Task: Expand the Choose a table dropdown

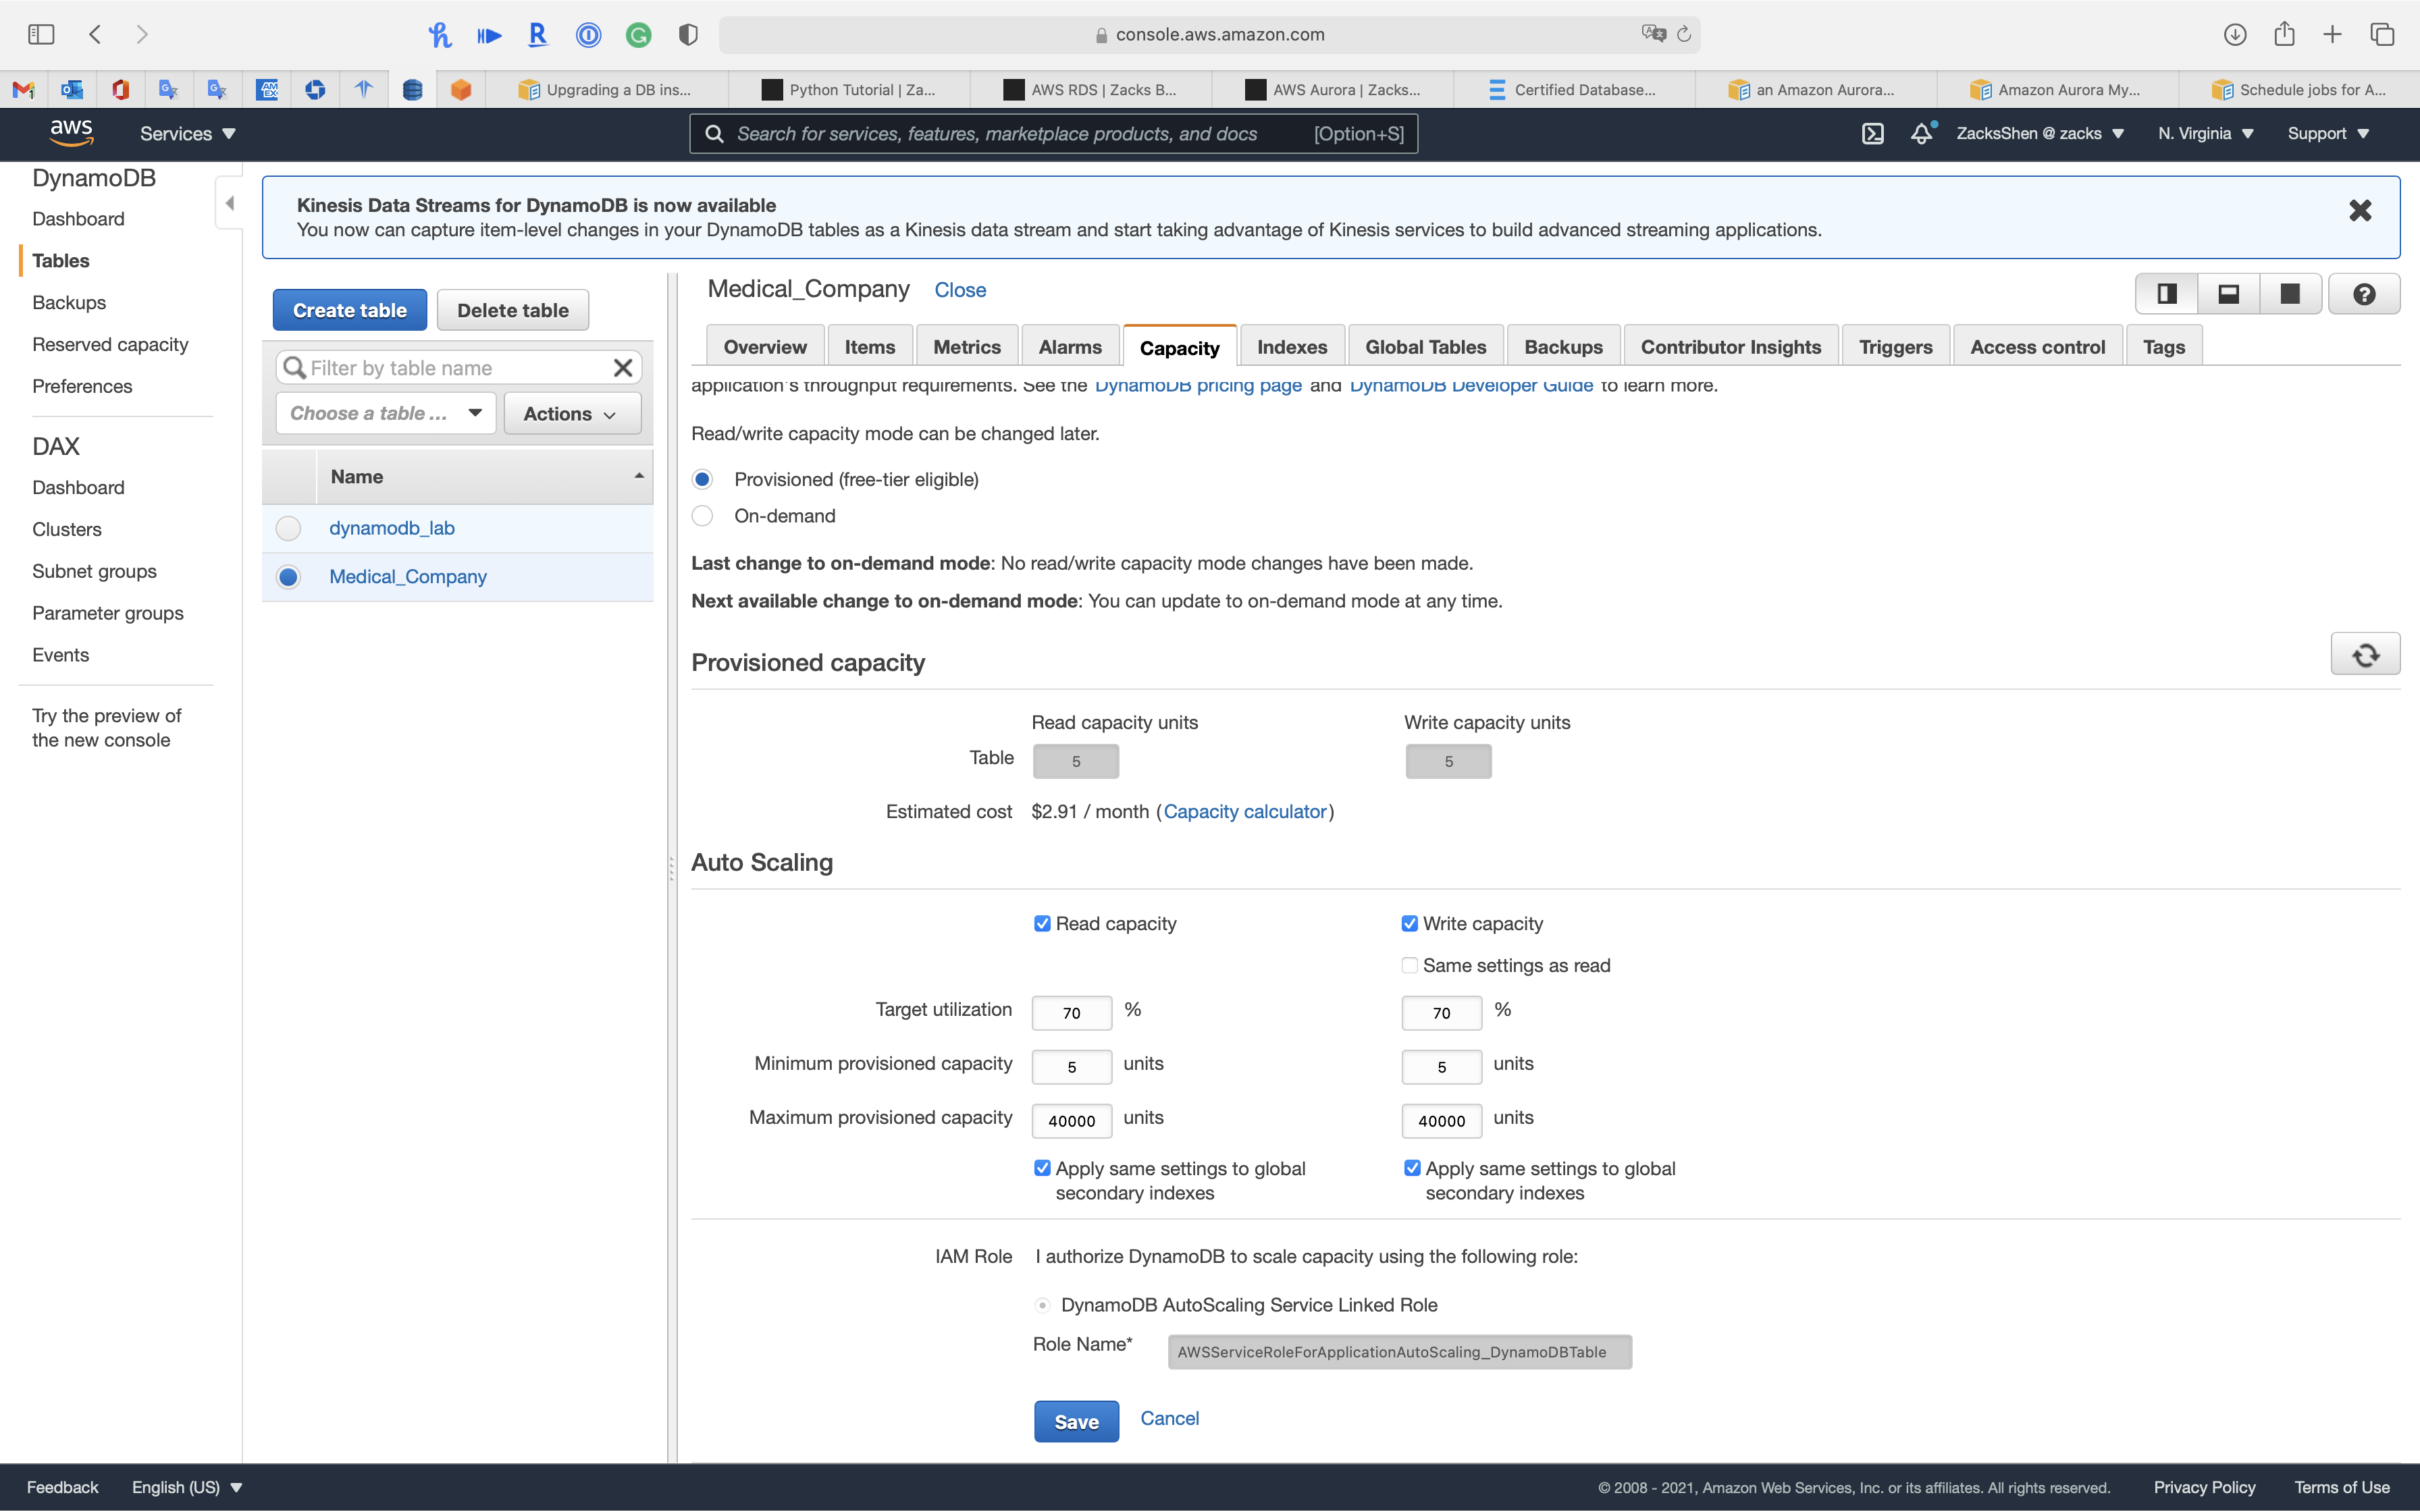Action: coord(385,414)
